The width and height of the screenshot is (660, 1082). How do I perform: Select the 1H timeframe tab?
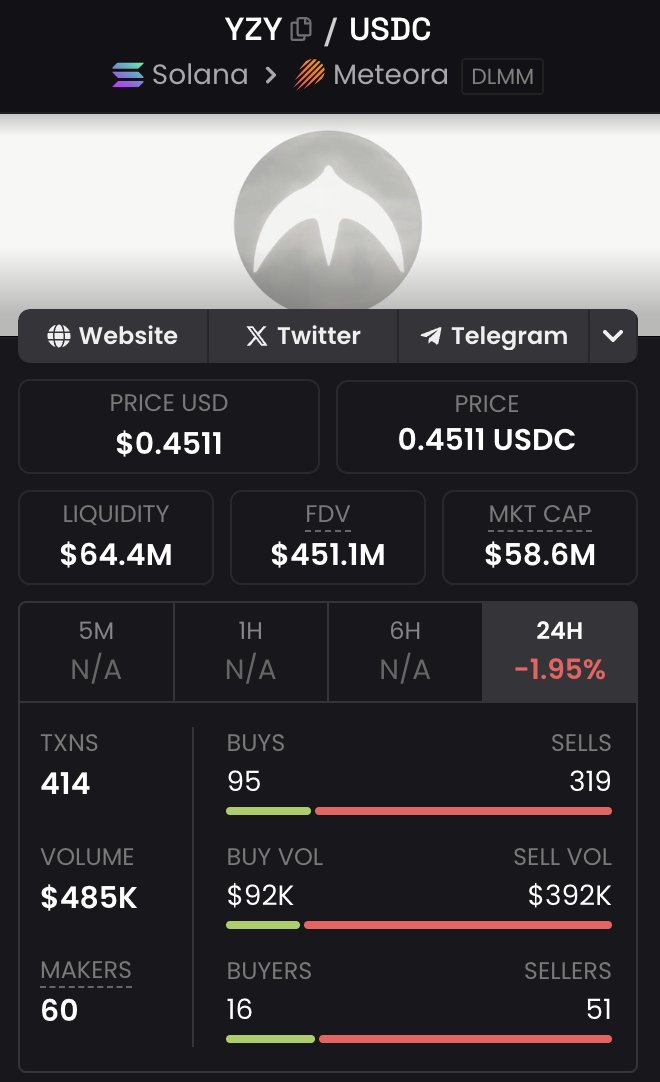251,651
